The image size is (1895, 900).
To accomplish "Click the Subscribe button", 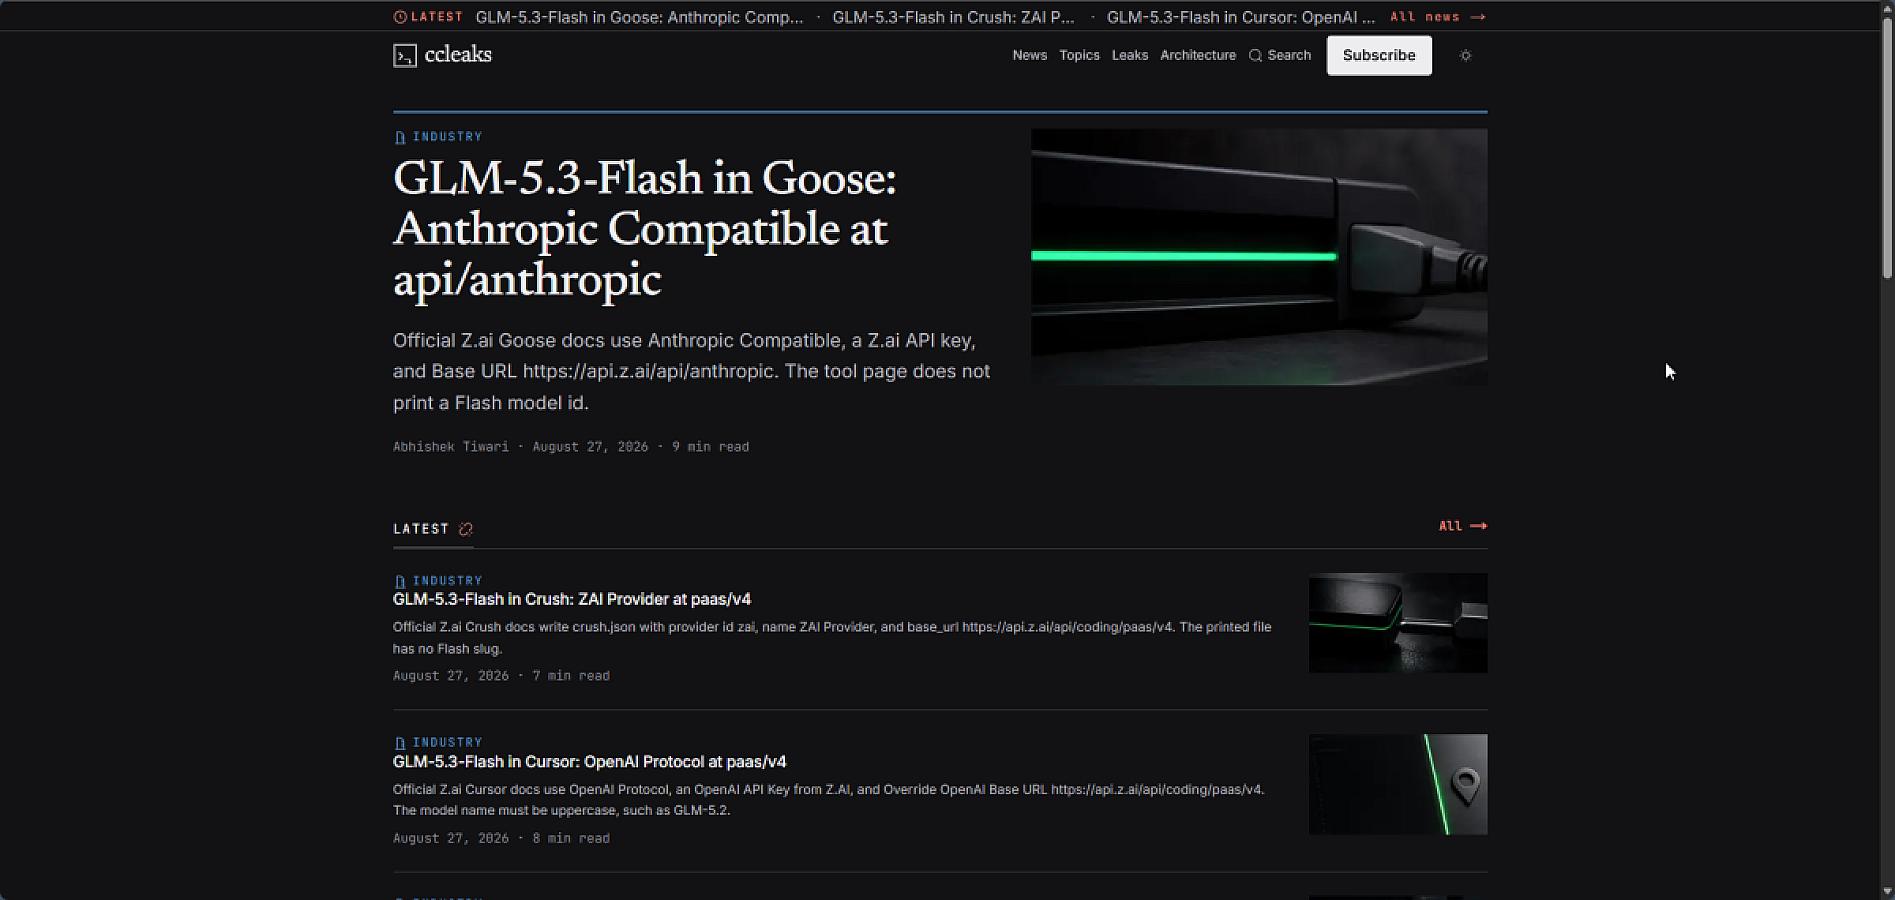I will (x=1379, y=56).
